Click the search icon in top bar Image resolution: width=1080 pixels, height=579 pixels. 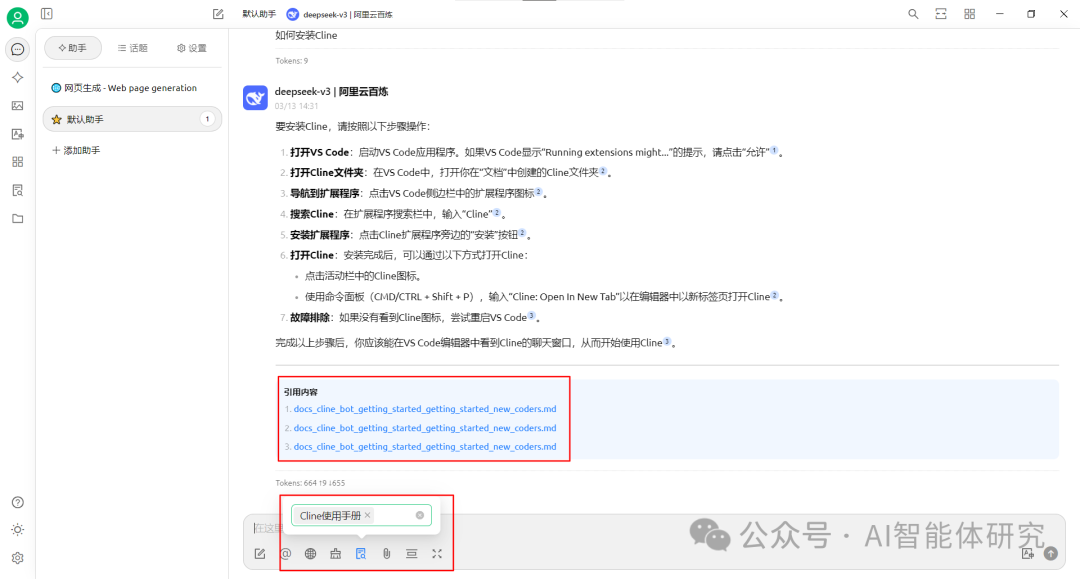point(913,14)
